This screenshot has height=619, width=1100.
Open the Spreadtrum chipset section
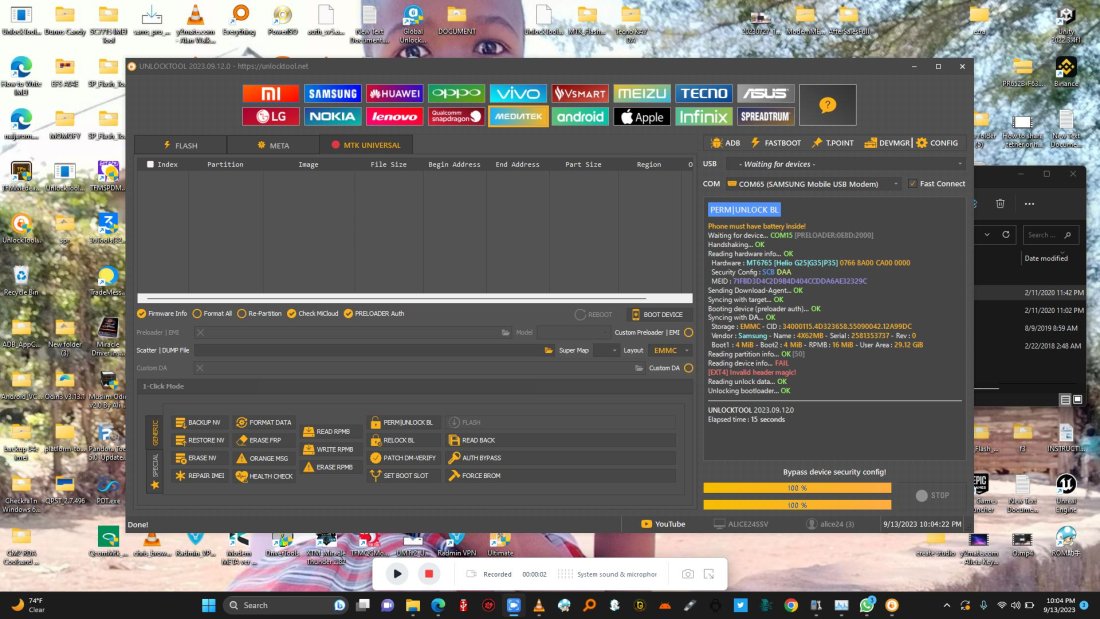click(765, 117)
